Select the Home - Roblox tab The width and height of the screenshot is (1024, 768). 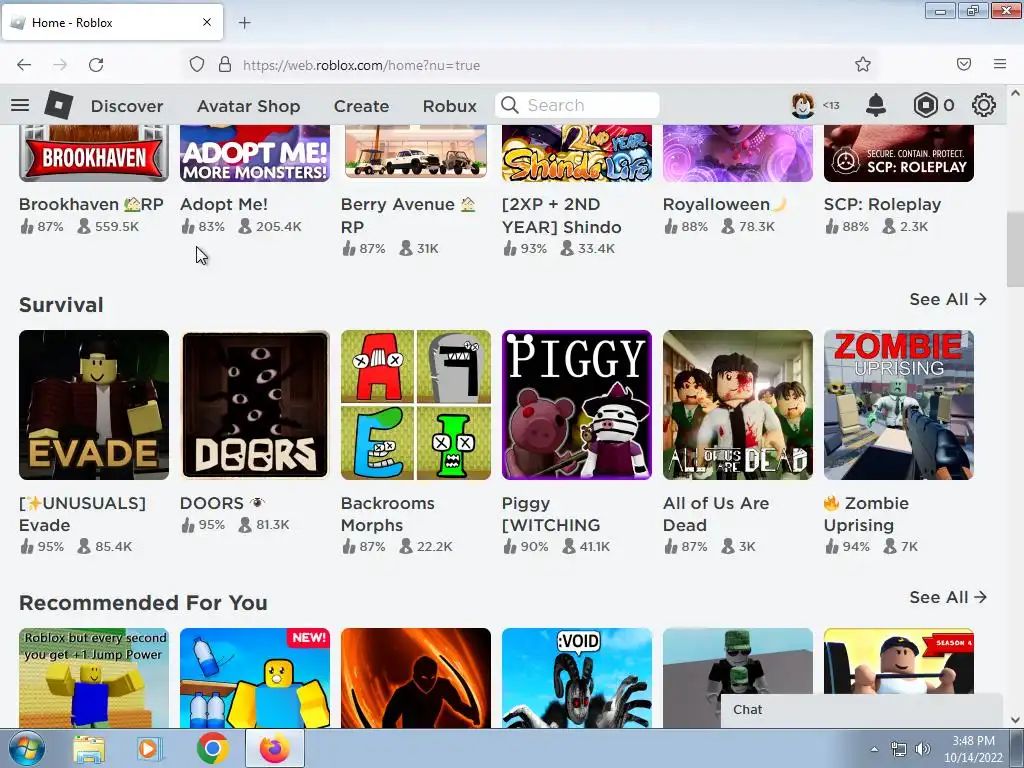112,22
